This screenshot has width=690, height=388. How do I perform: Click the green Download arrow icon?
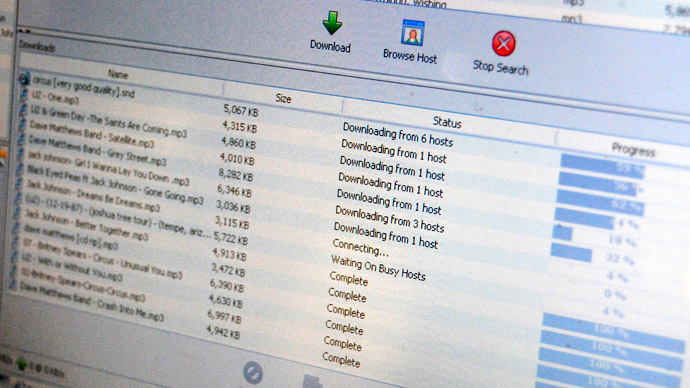(x=332, y=22)
